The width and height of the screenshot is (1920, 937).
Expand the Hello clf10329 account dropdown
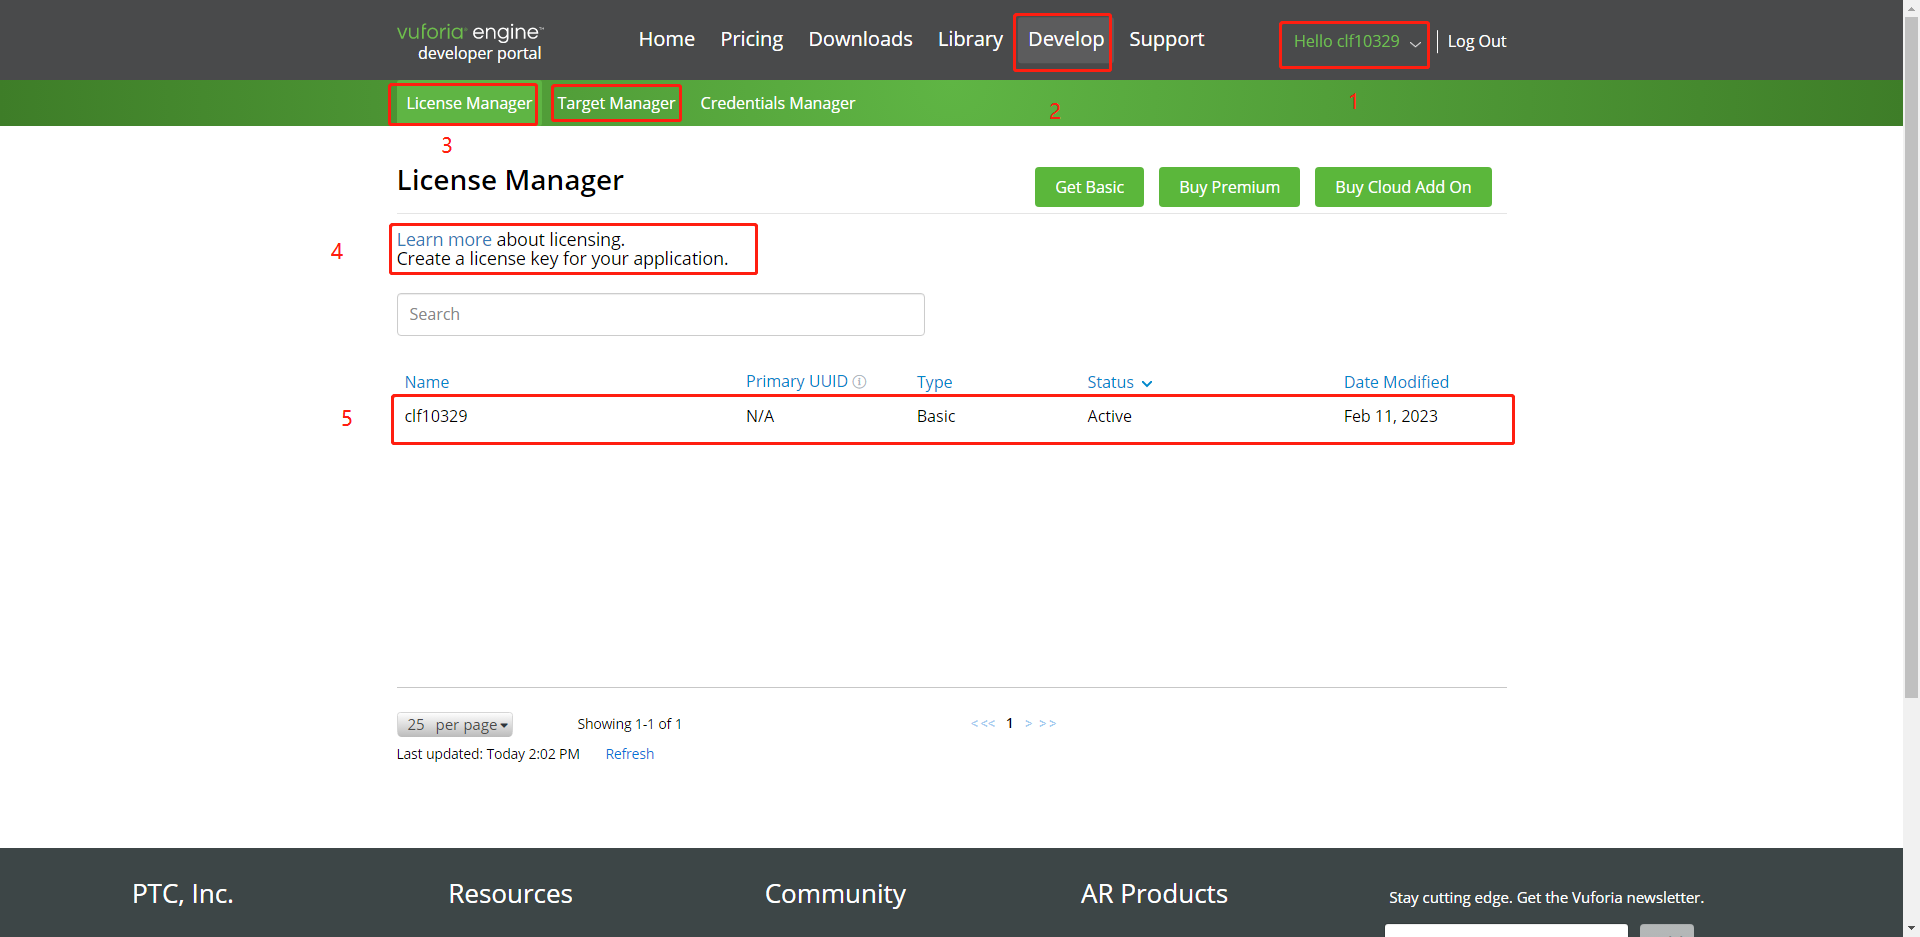pos(1356,42)
